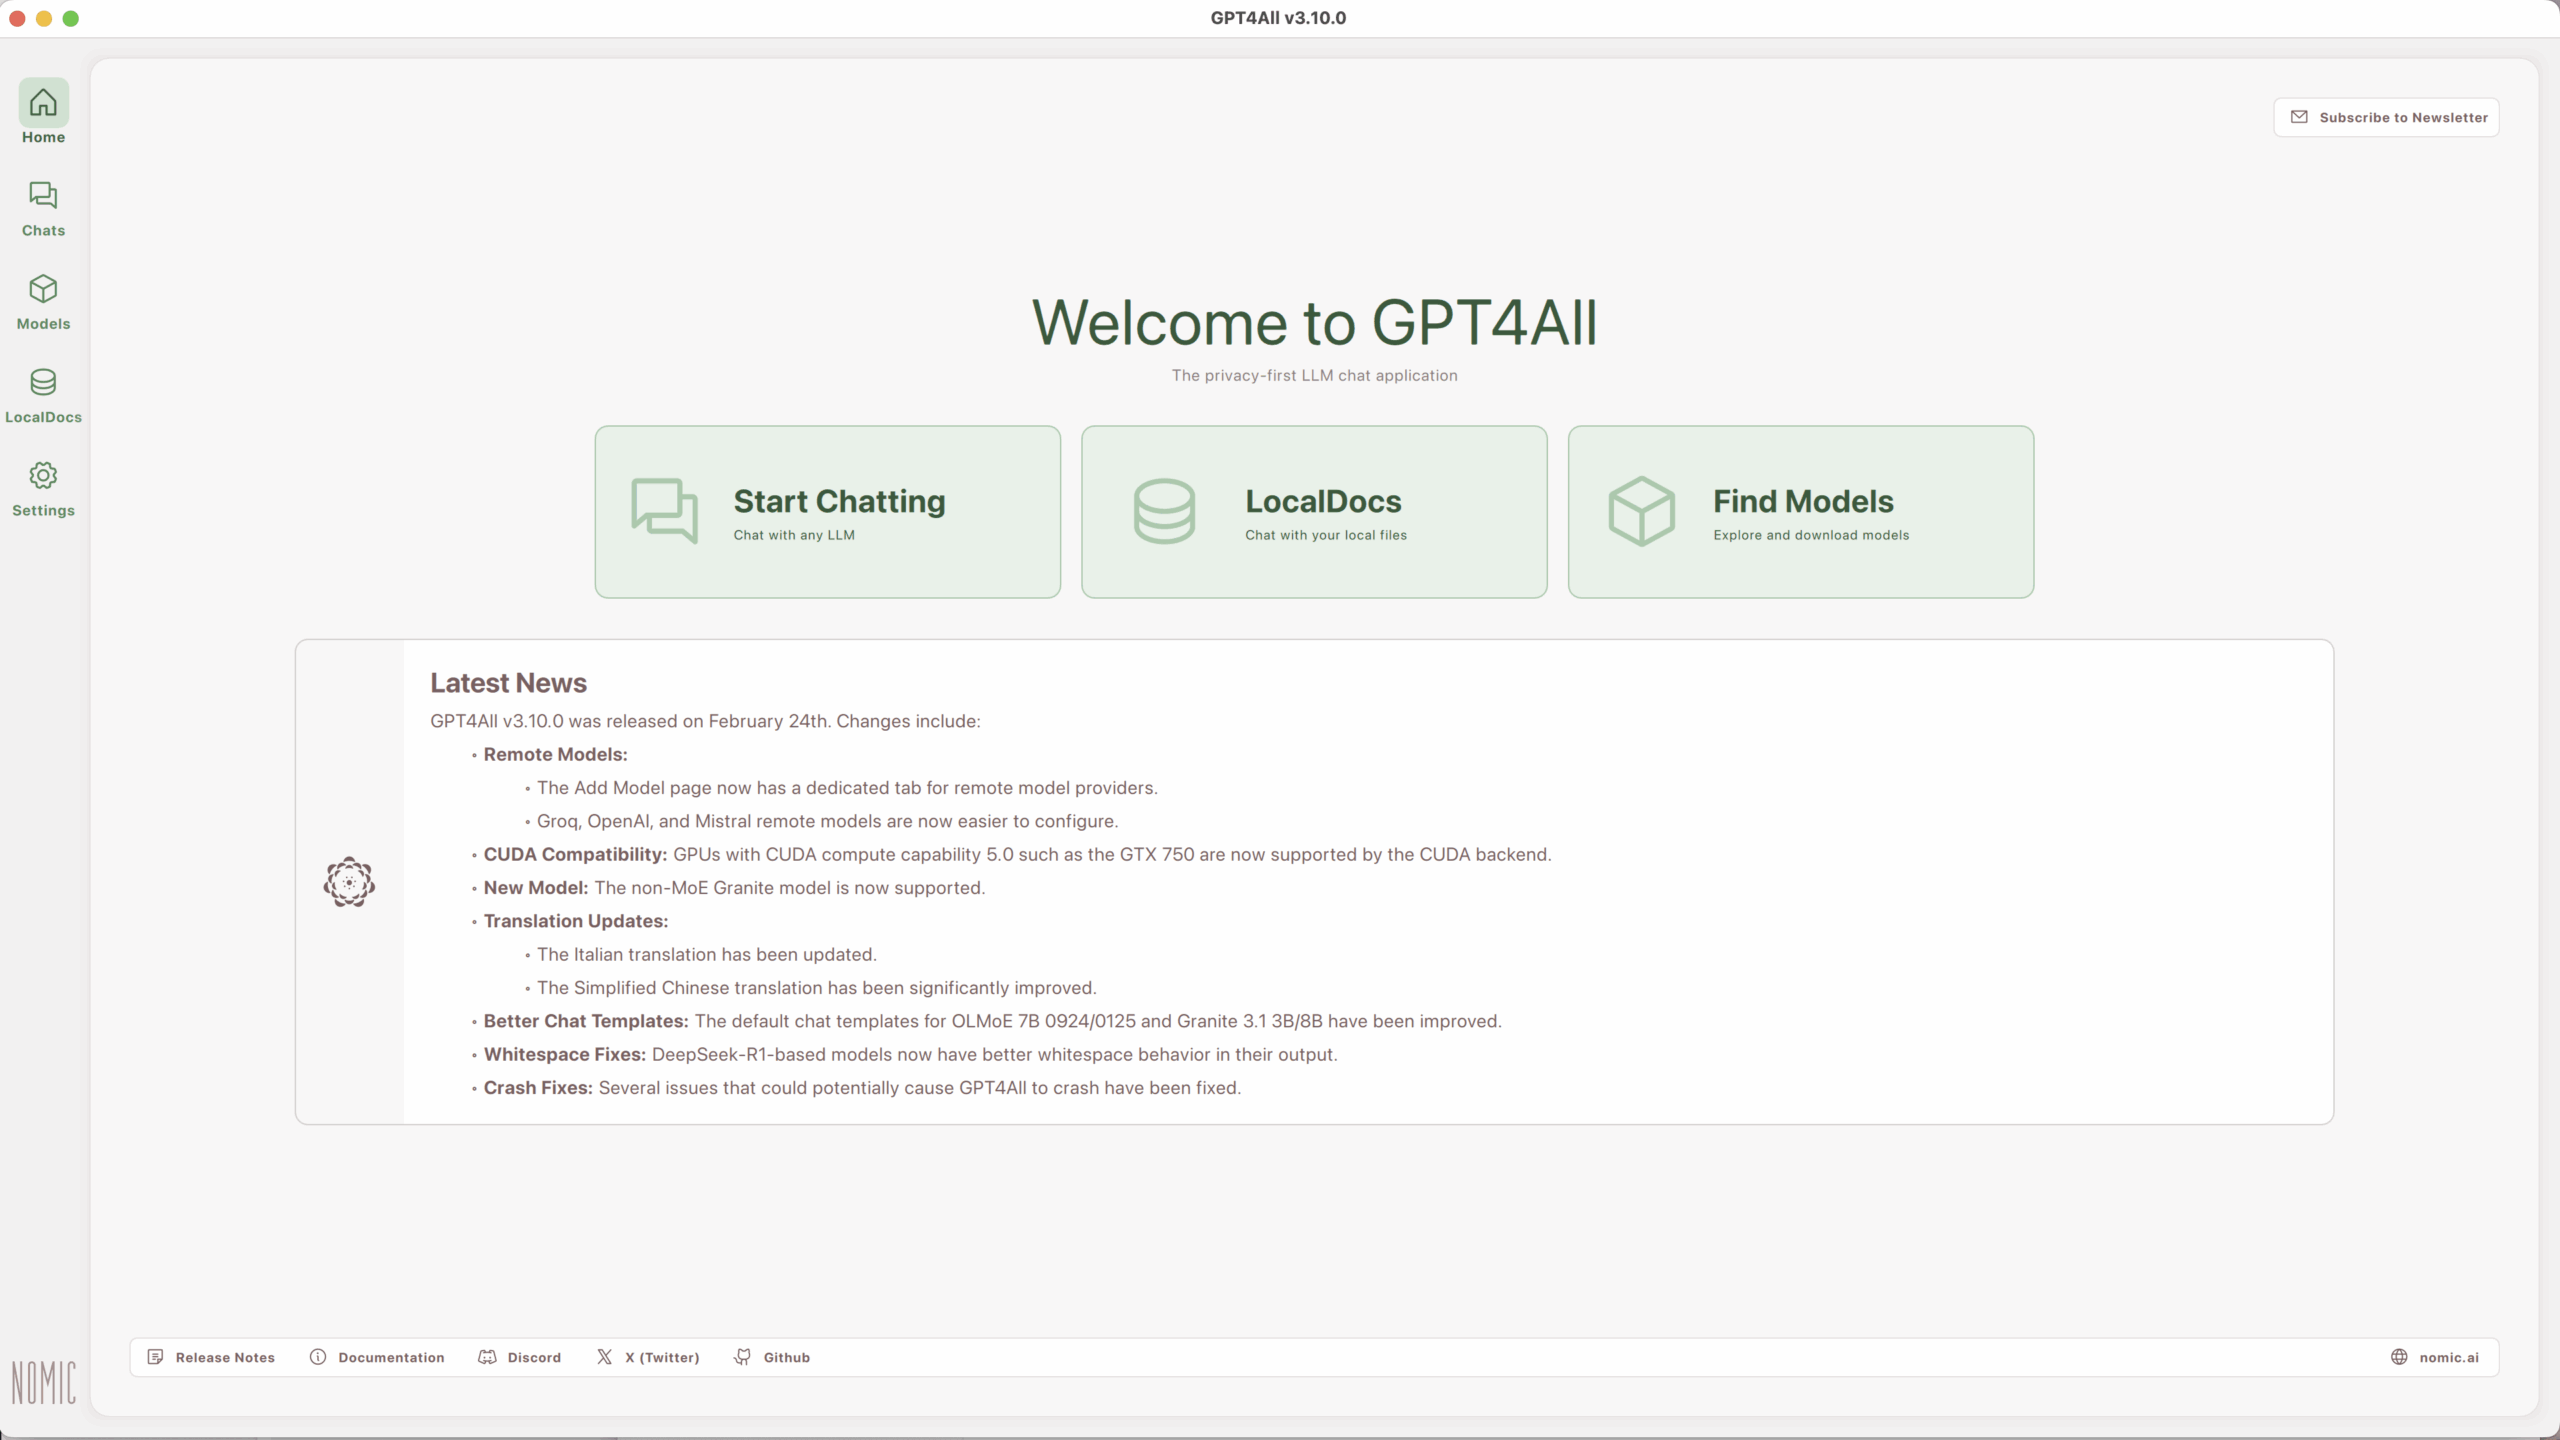The image size is (2560, 1440).
Task: Click the 'Remote Models:' news bullet
Action: (555, 754)
